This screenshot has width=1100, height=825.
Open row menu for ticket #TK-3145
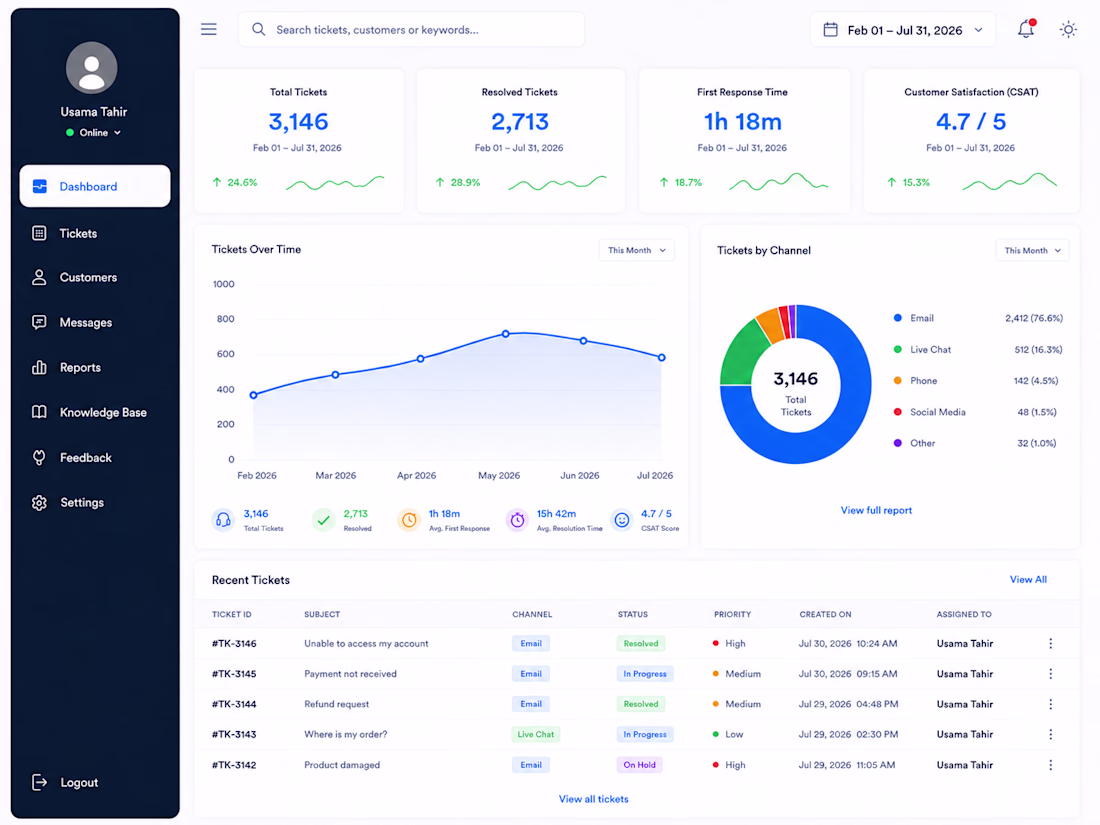[x=1050, y=673]
